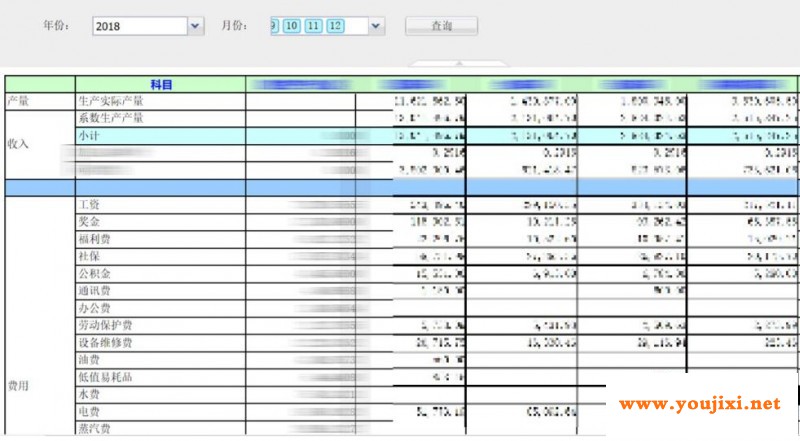Select month tag 10
Viewport: 800px width, 441px height.
[291, 26]
